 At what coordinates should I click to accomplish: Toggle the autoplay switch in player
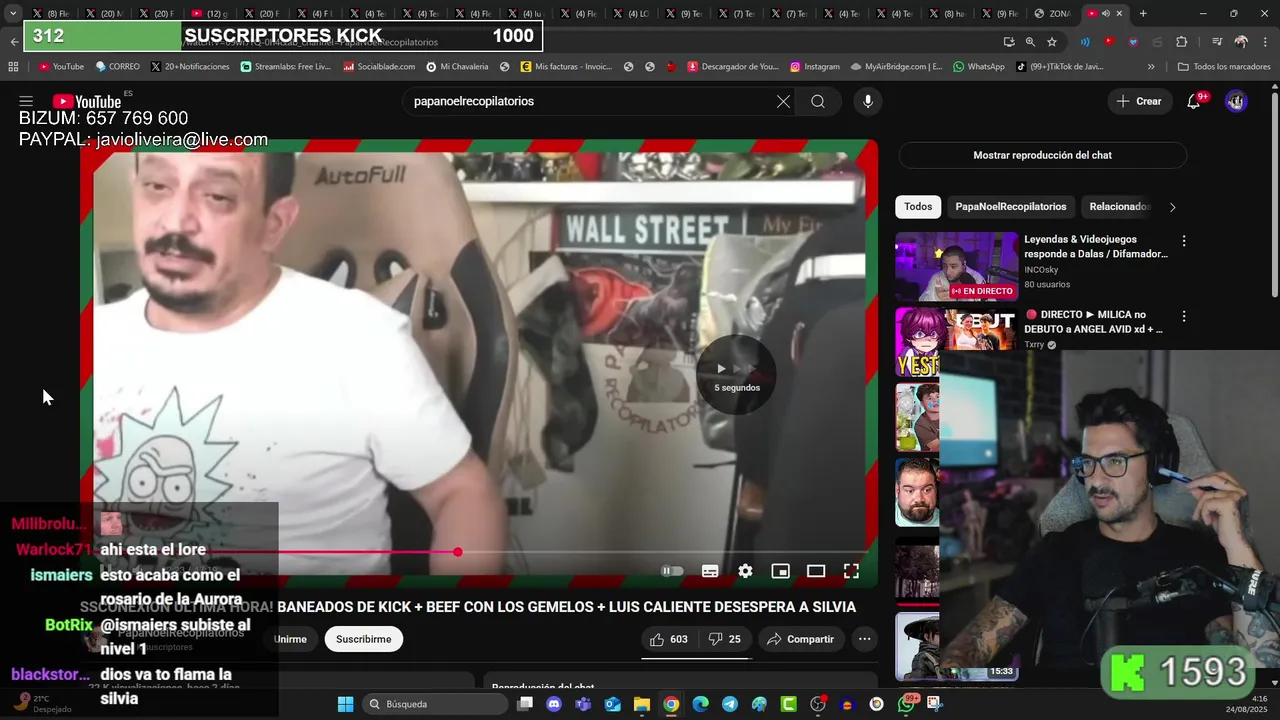point(672,571)
